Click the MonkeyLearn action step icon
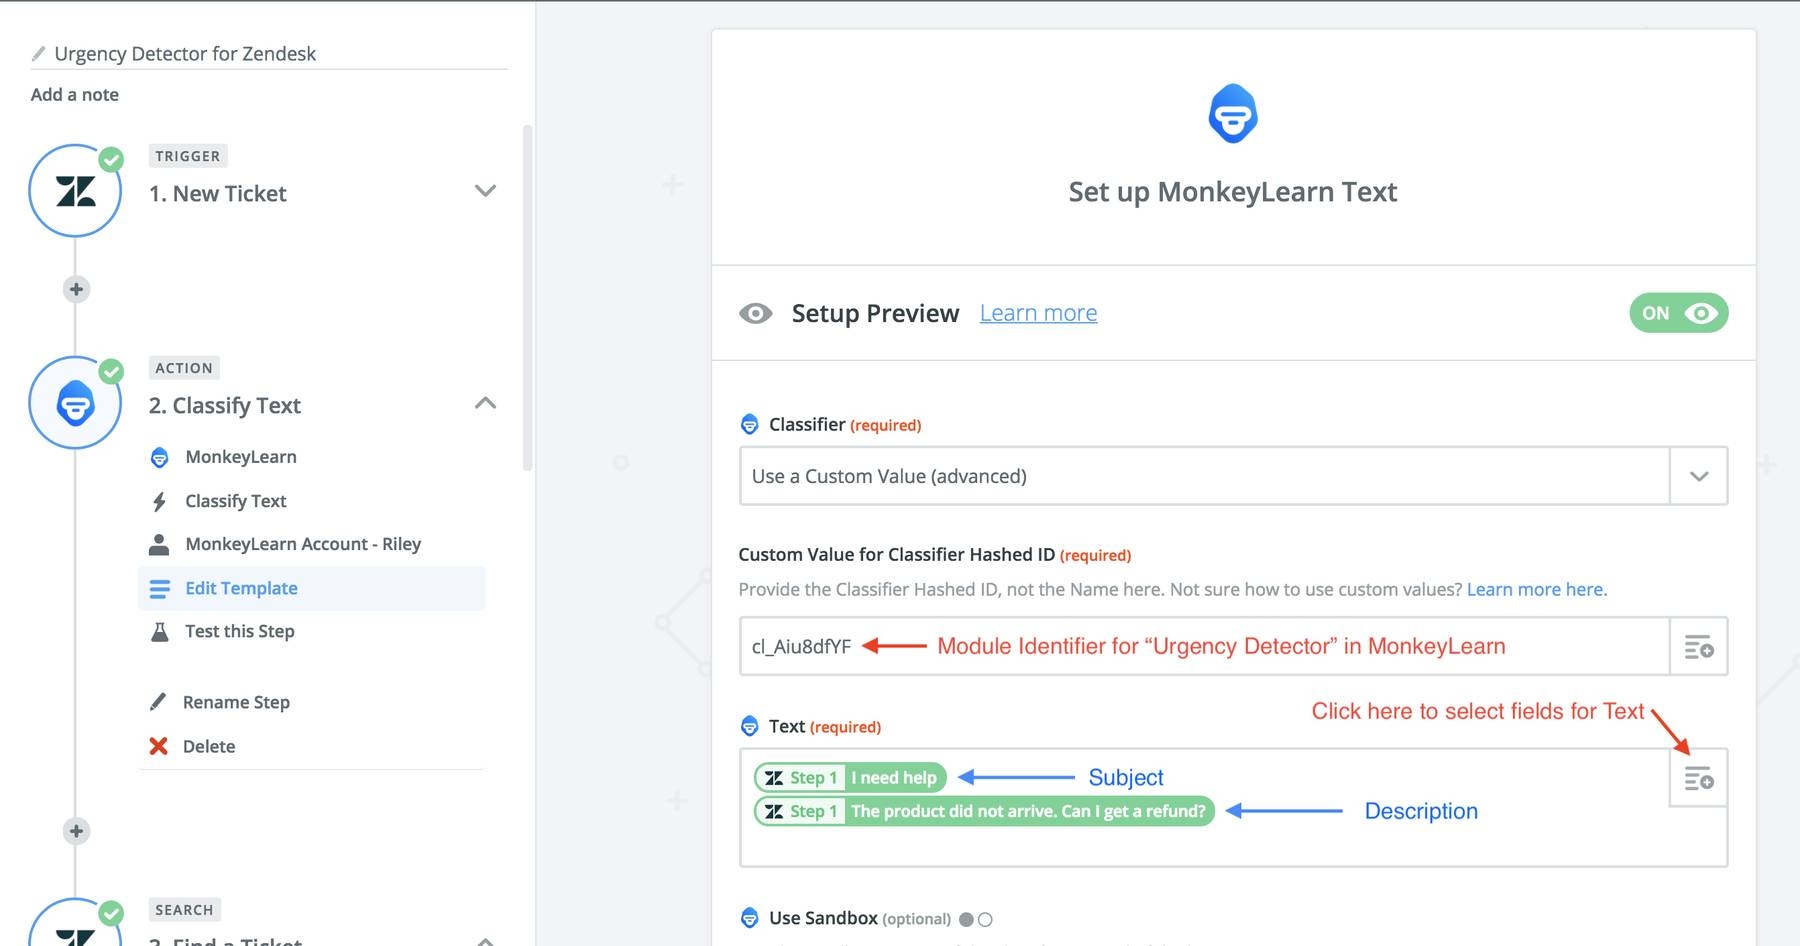 [75, 403]
